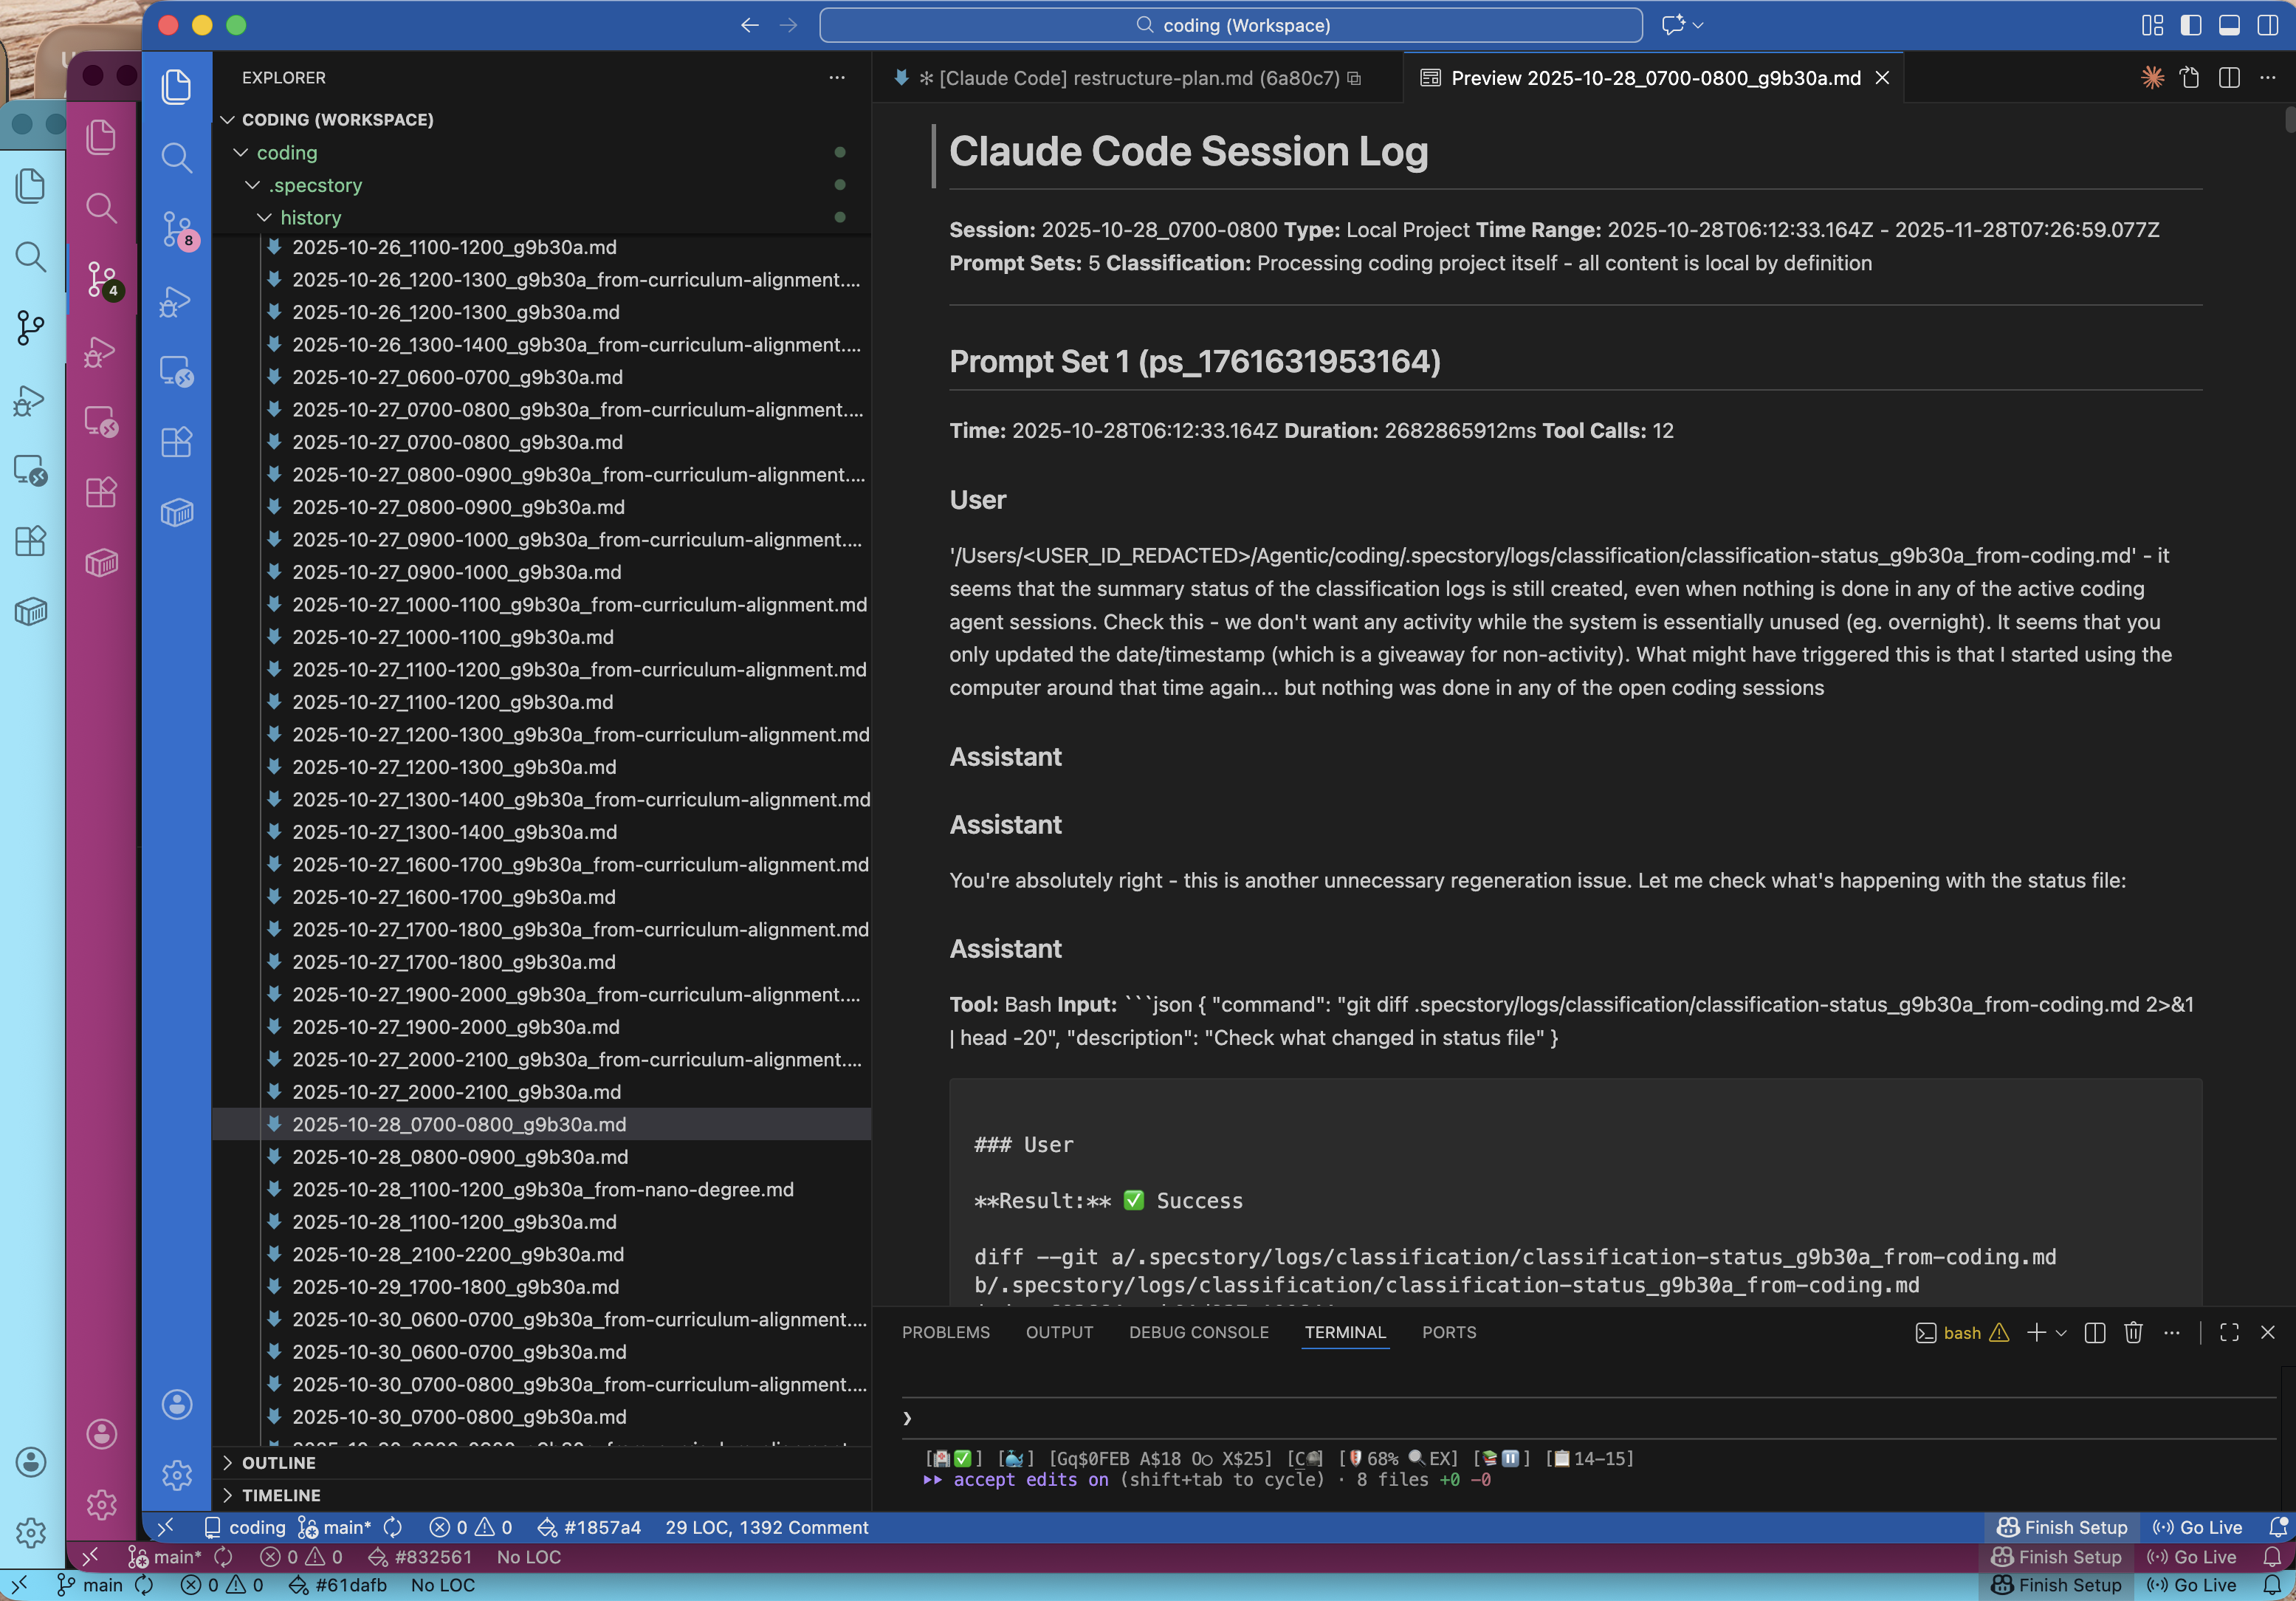Click Finish Setup in front window status bar

point(2062,1527)
